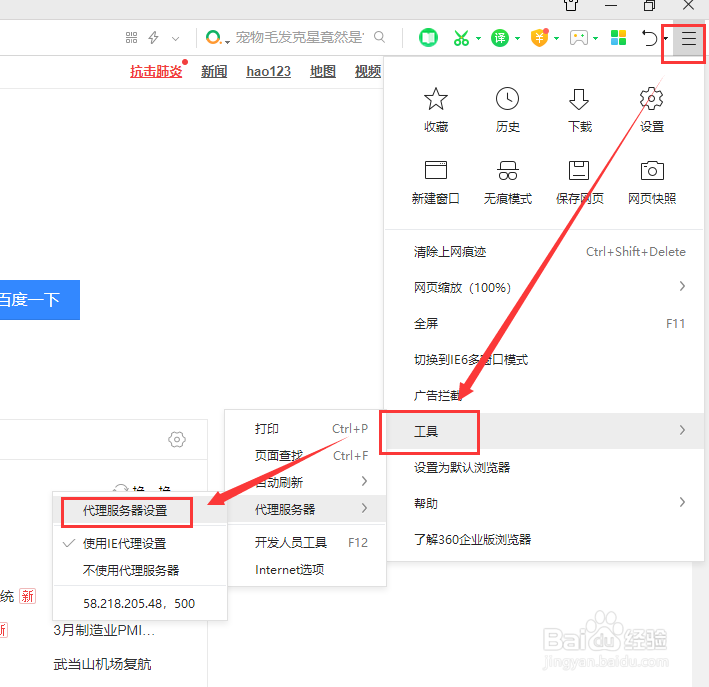Screen dimensions: 709x687
Task: Open the dropdown arrow next to game icon
Action: (x=596, y=38)
